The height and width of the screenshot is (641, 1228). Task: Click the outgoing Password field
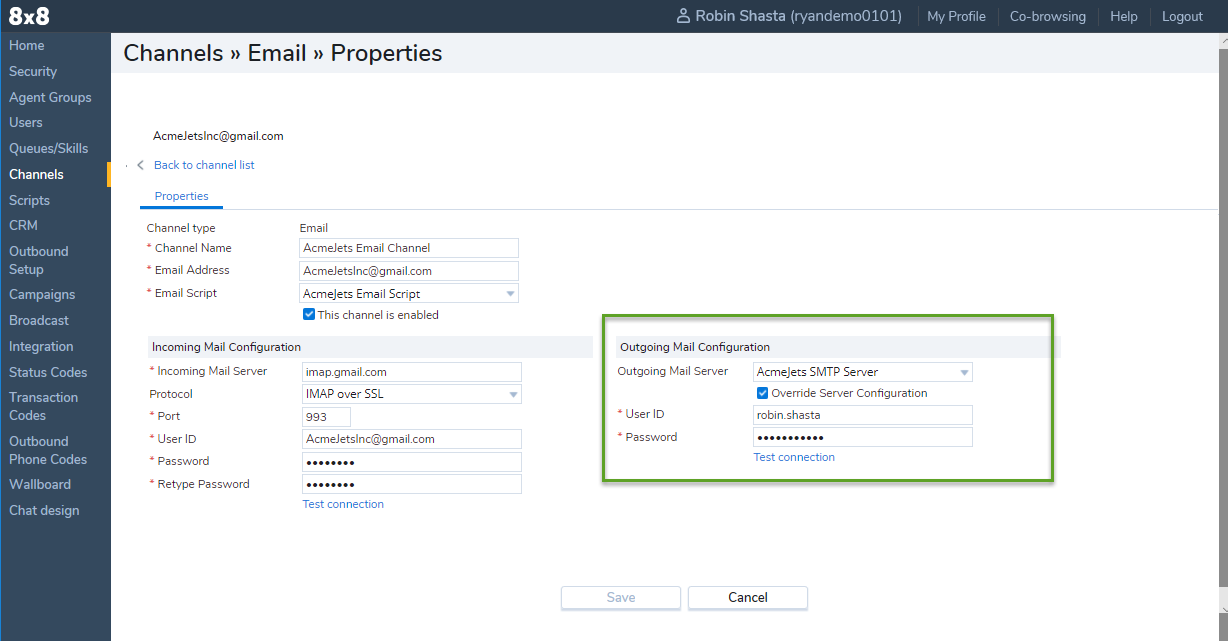pos(863,437)
